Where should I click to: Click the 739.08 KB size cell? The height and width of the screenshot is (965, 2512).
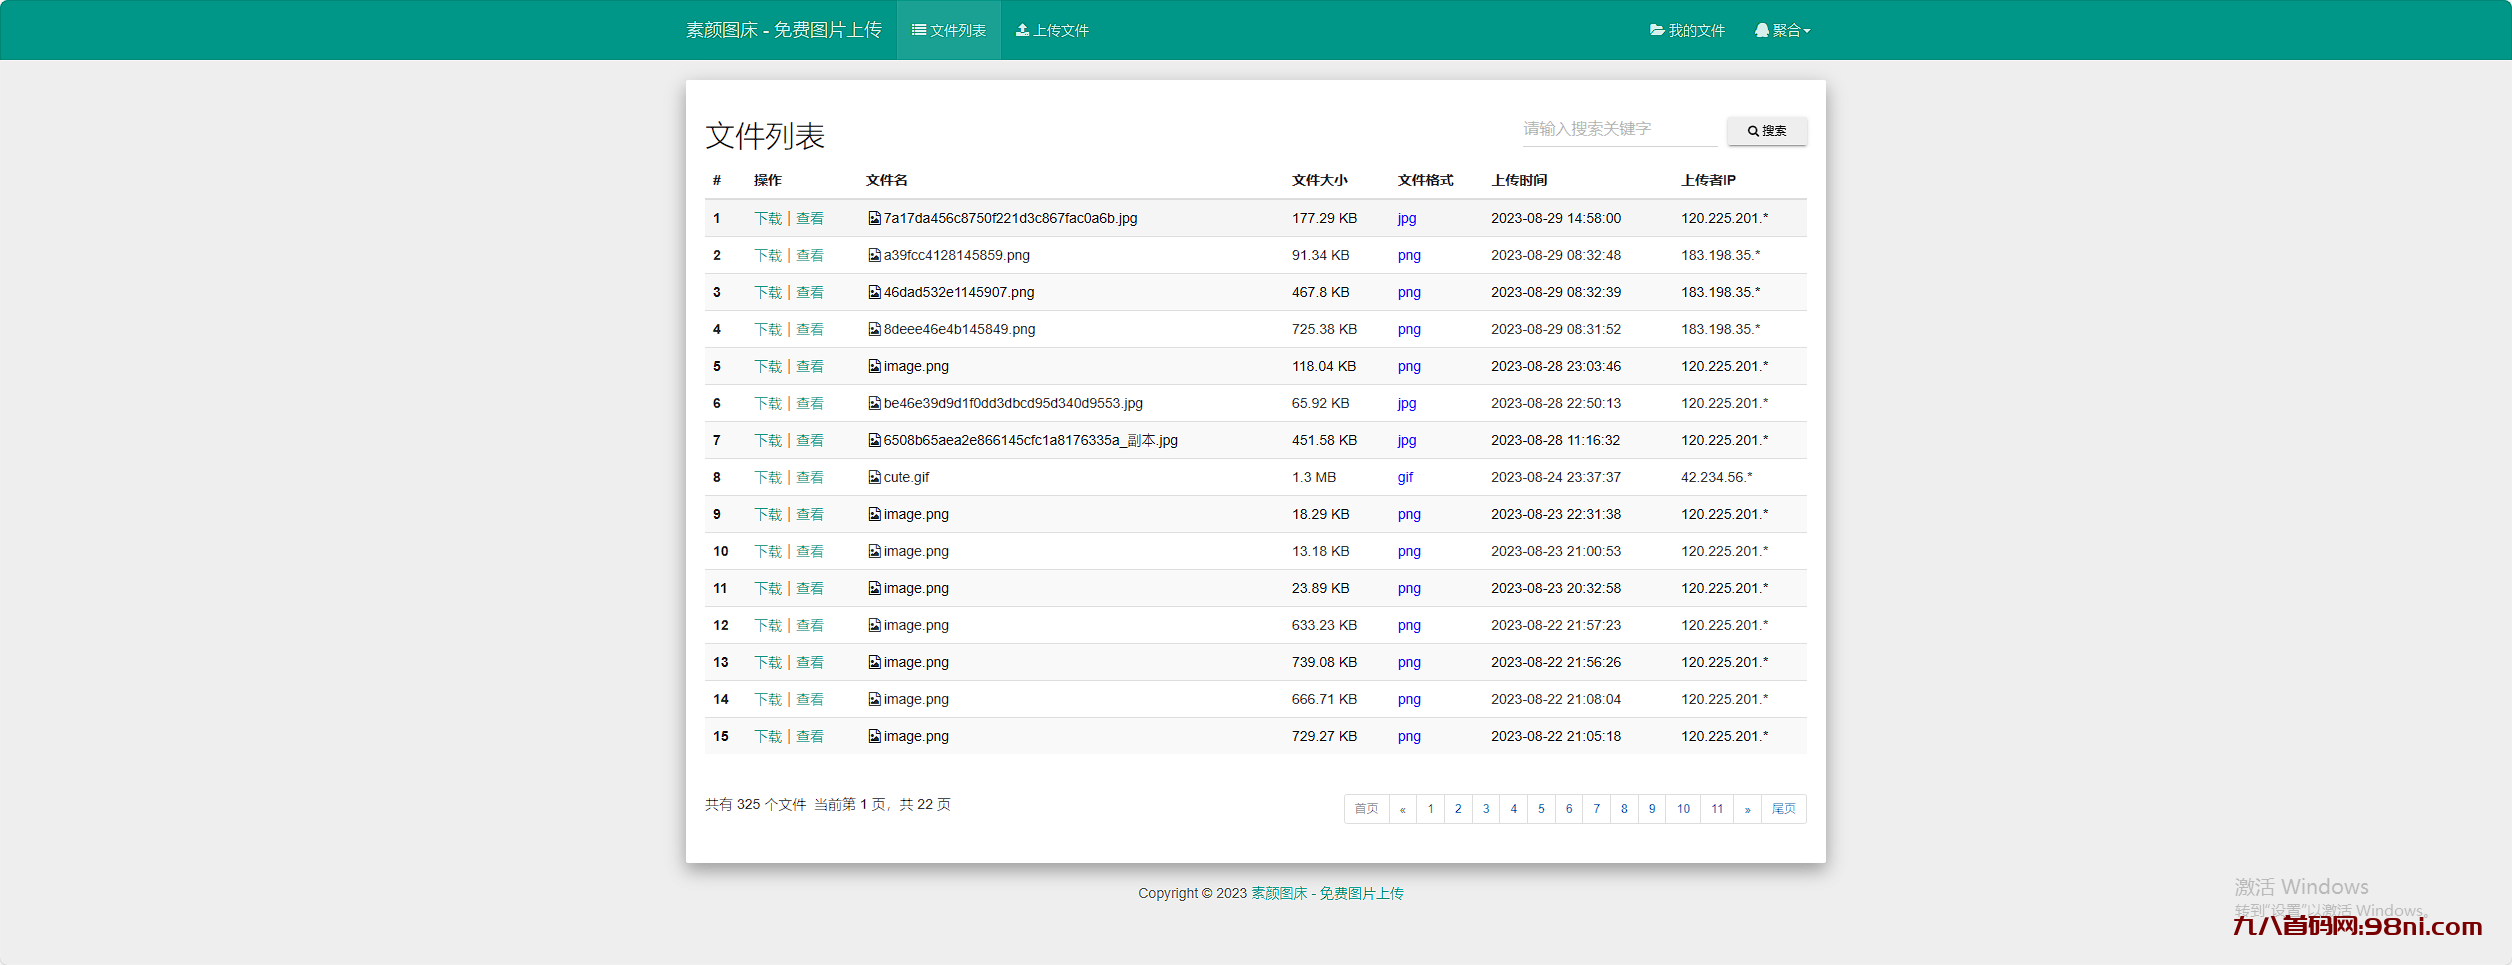pyautogui.click(x=1324, y=662)
